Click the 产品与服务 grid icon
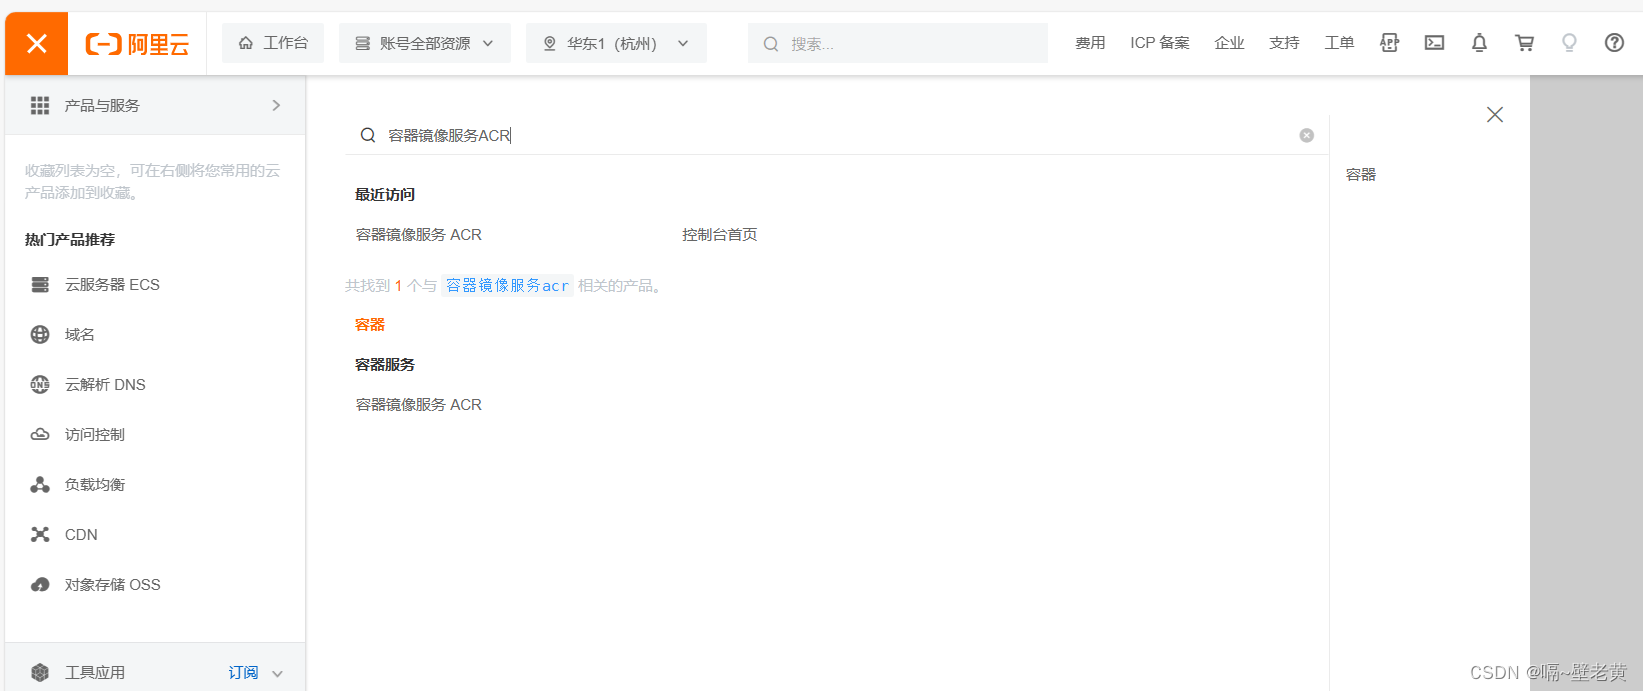Viewport: 1643px width, 691px height. point(40,105)
